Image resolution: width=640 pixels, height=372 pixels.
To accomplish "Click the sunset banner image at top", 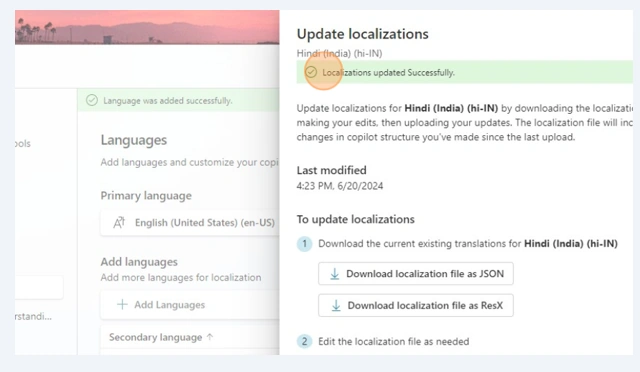I will 147,27.
